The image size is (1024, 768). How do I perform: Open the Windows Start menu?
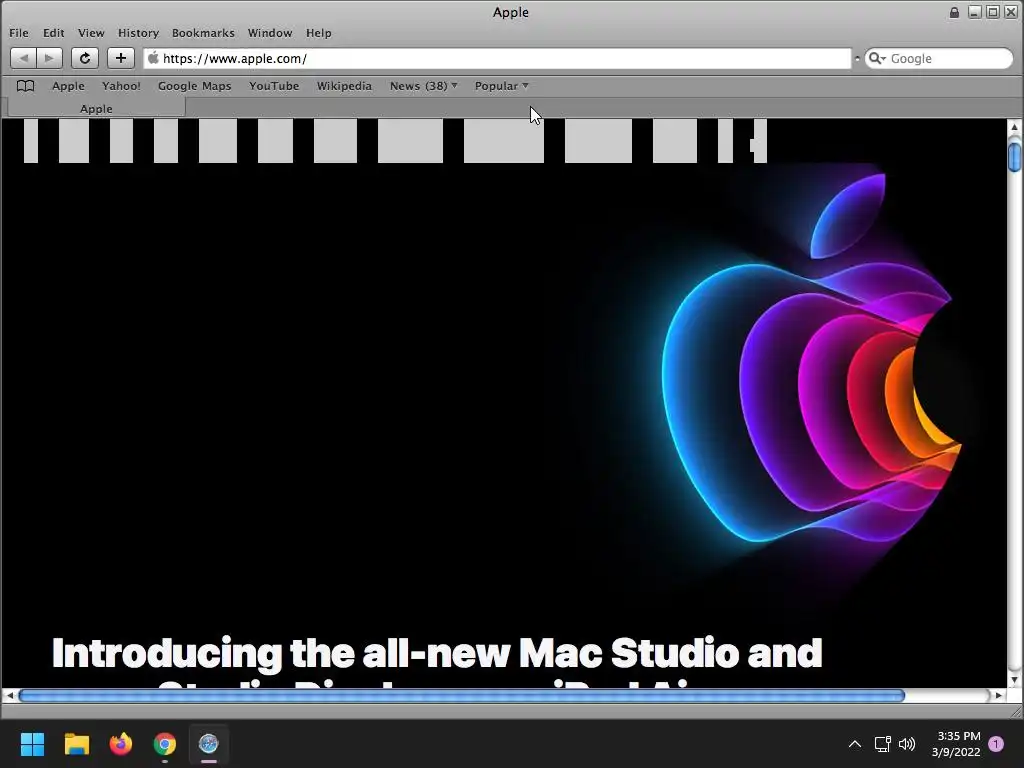(x=32, y=744)
